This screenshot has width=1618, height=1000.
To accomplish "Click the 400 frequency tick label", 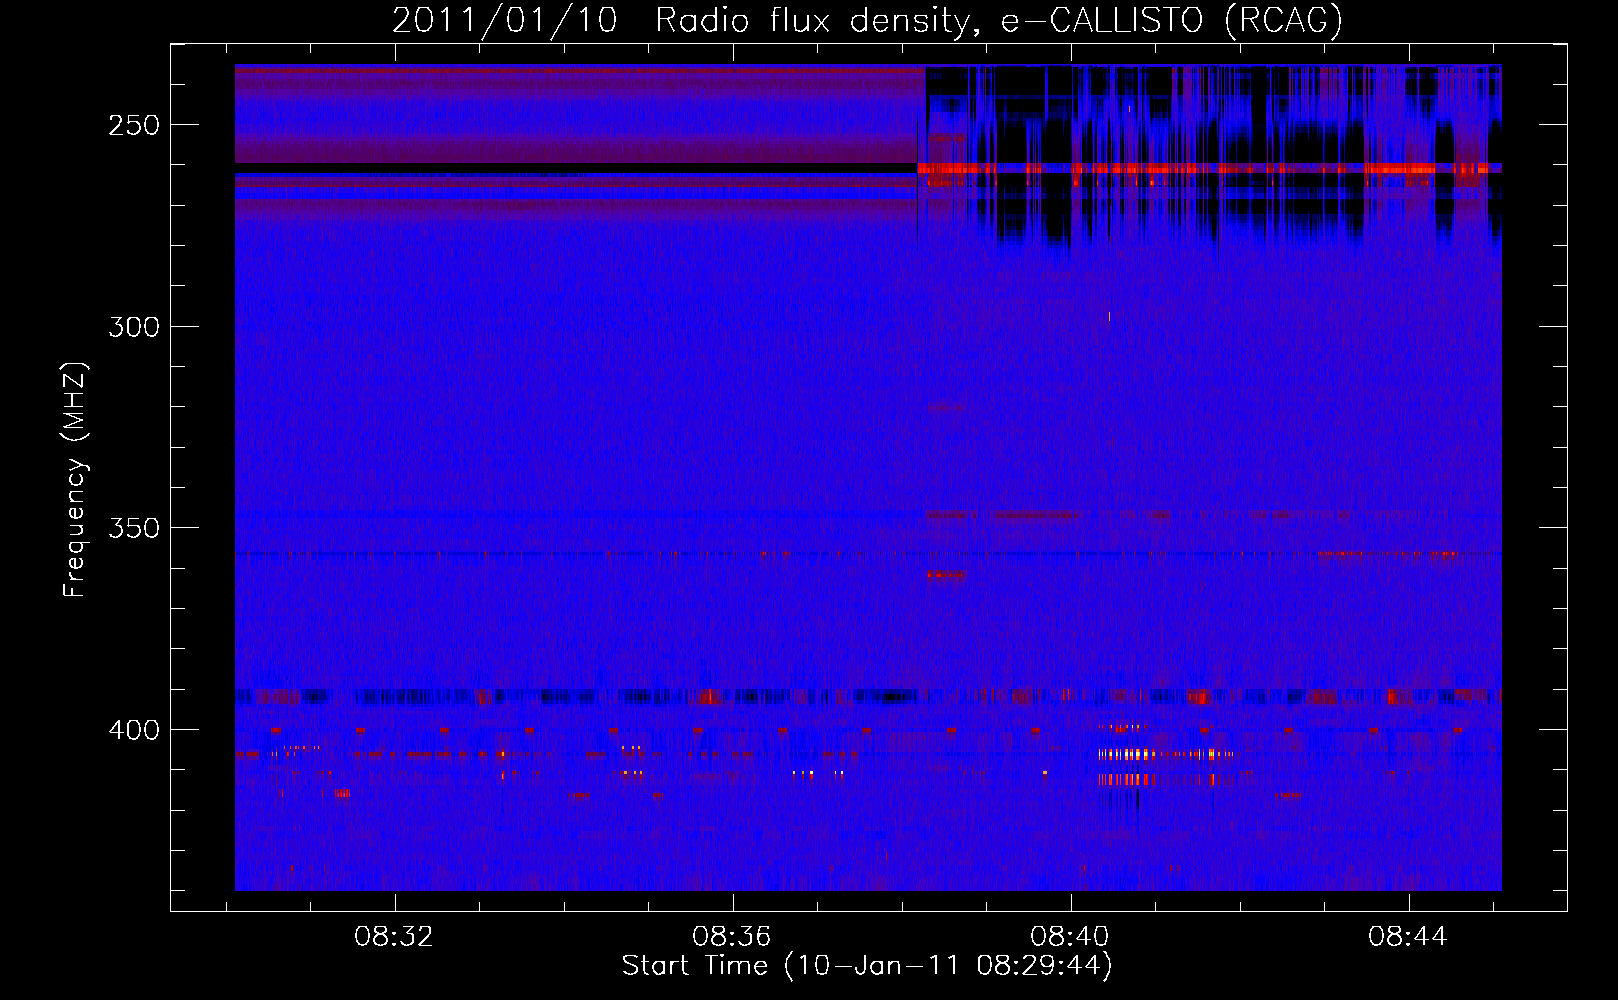I will (134, 730).
